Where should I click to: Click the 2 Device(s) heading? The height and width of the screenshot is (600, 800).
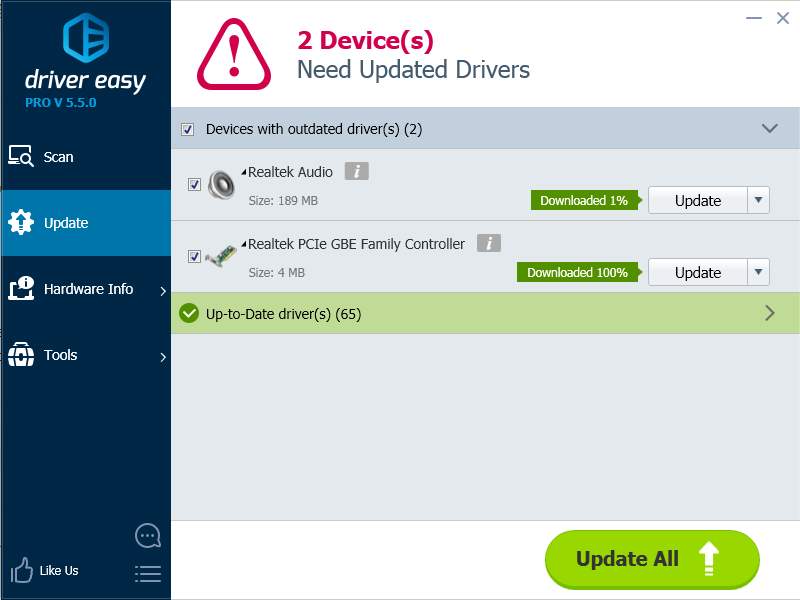(365, 40)
